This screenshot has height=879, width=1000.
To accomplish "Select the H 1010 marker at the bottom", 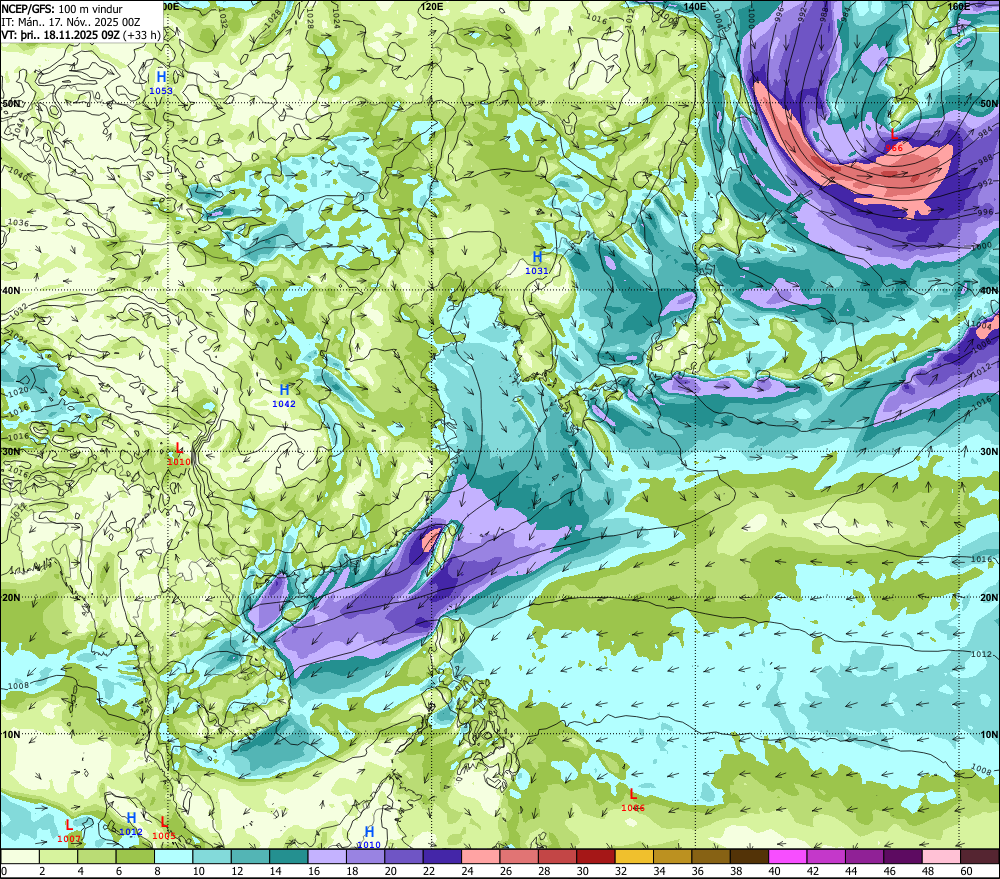I will [369, 838].
